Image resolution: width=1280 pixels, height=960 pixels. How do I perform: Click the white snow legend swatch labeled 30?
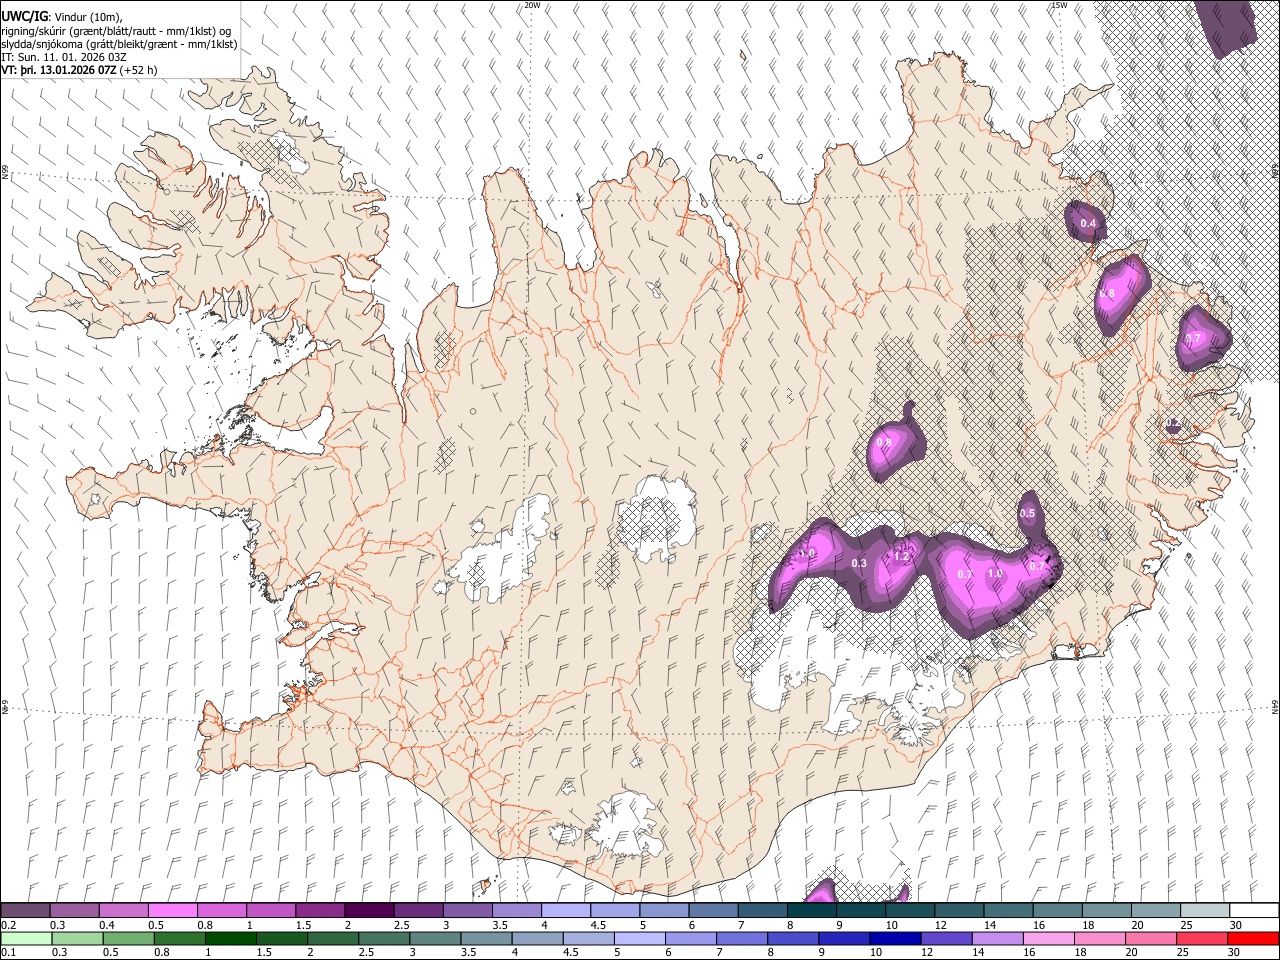(x=1255, y=911)
